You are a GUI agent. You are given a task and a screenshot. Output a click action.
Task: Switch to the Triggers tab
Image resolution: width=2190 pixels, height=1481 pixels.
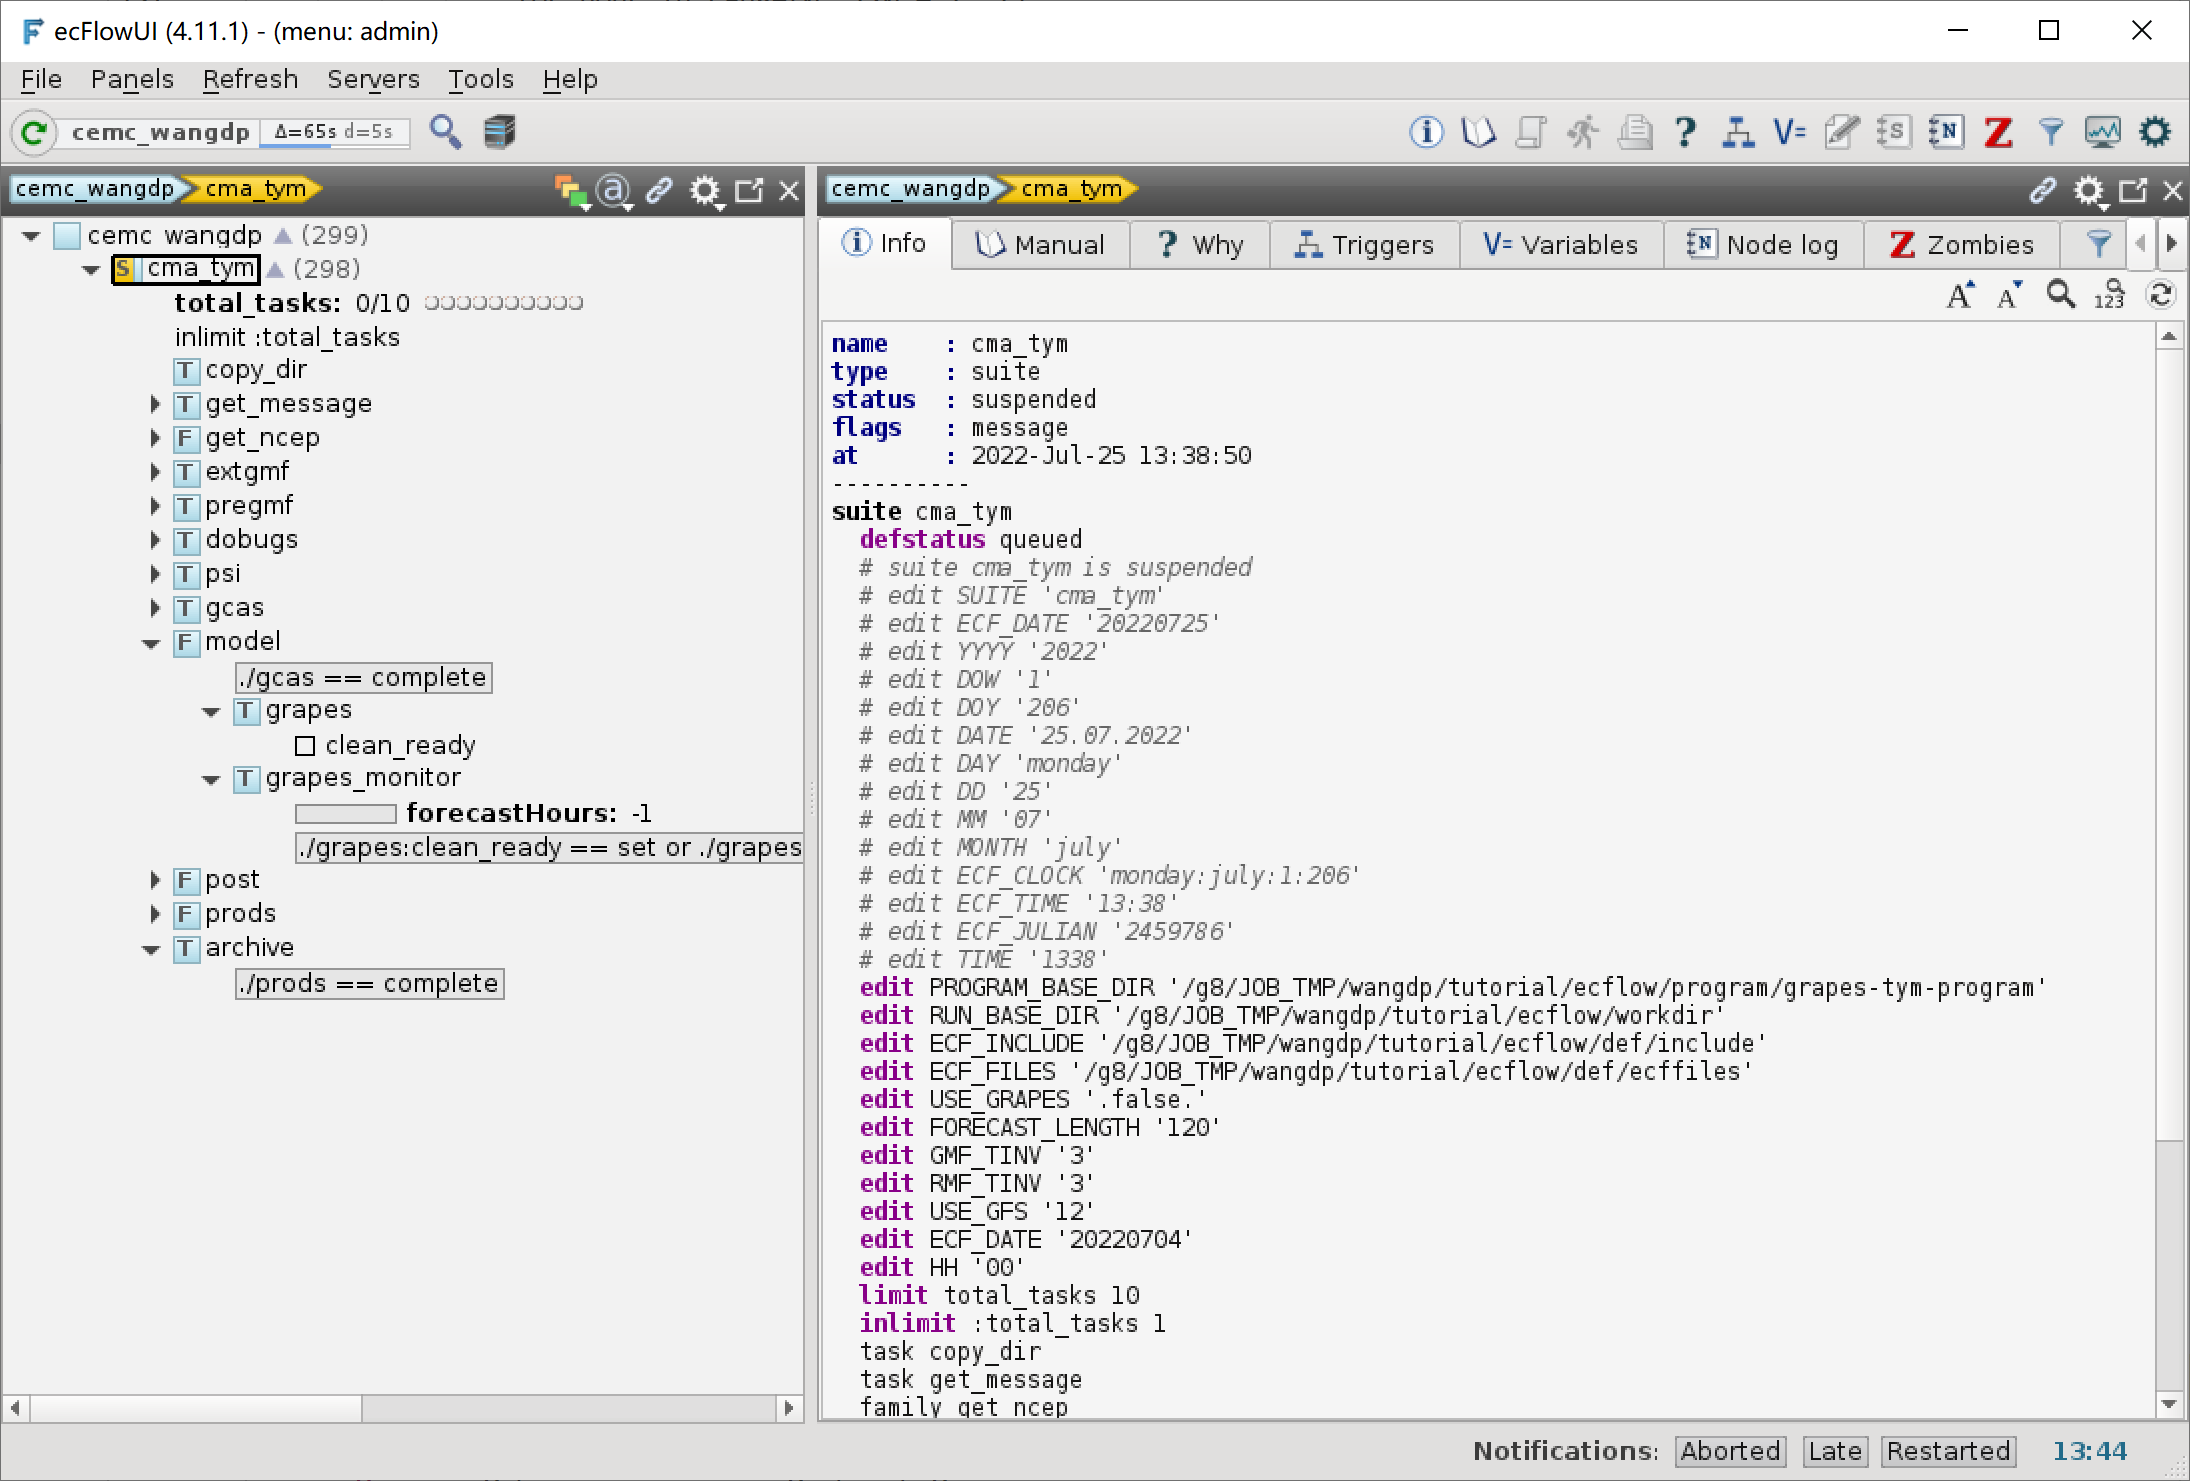pos(1364,245)
